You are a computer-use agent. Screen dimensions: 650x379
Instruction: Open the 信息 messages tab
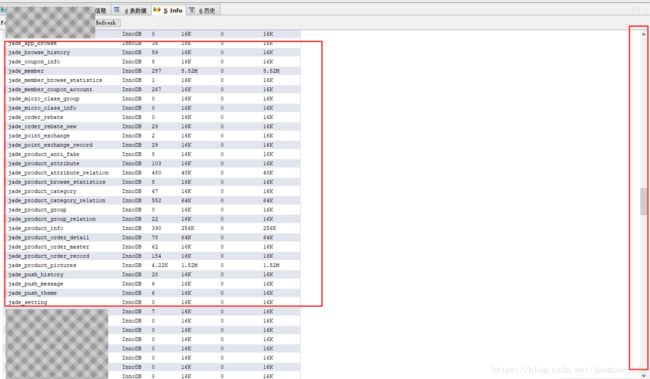click(101, 10)
